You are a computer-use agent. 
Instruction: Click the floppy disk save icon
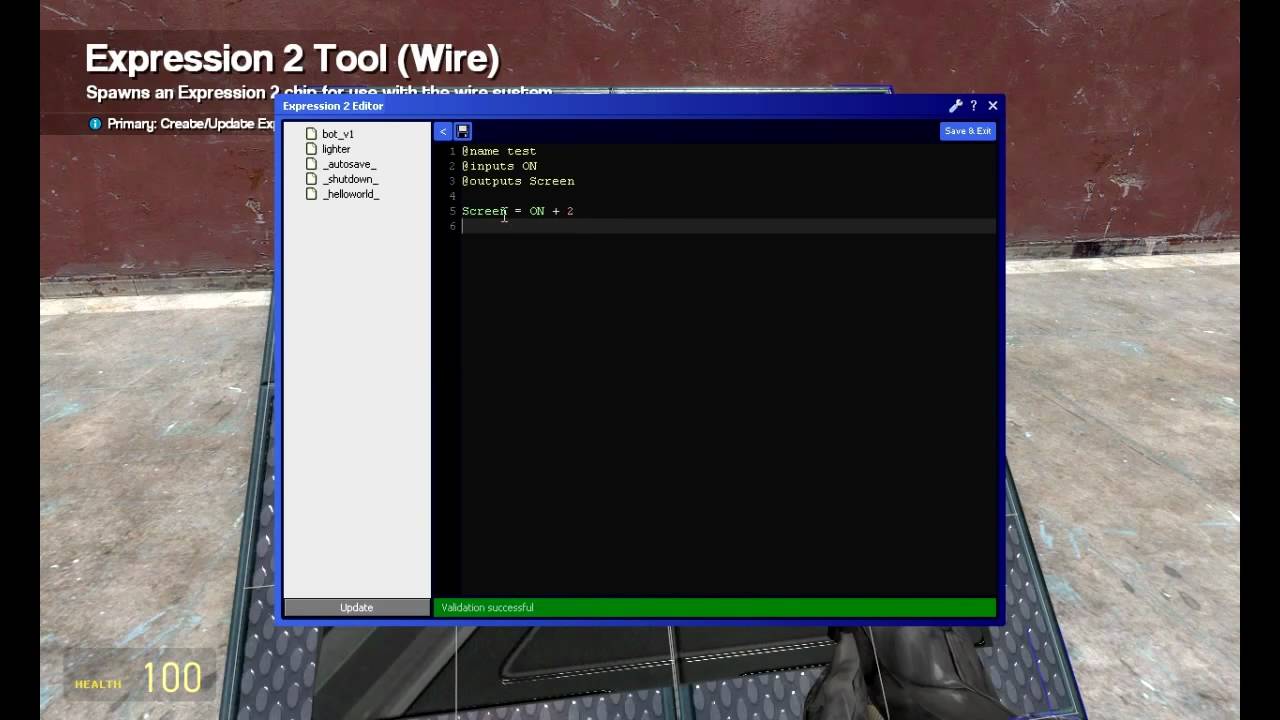(463, 131)
